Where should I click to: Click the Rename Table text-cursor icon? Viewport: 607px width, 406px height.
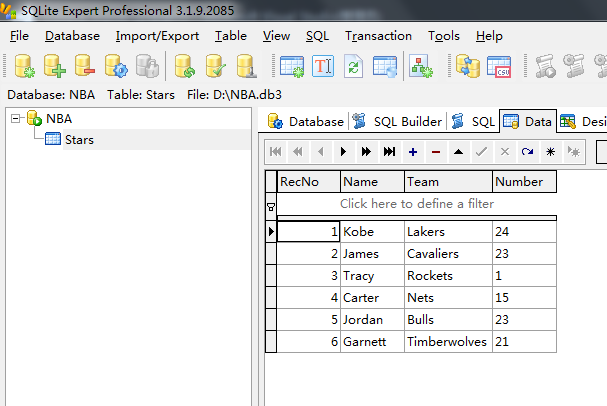point(323,66)
